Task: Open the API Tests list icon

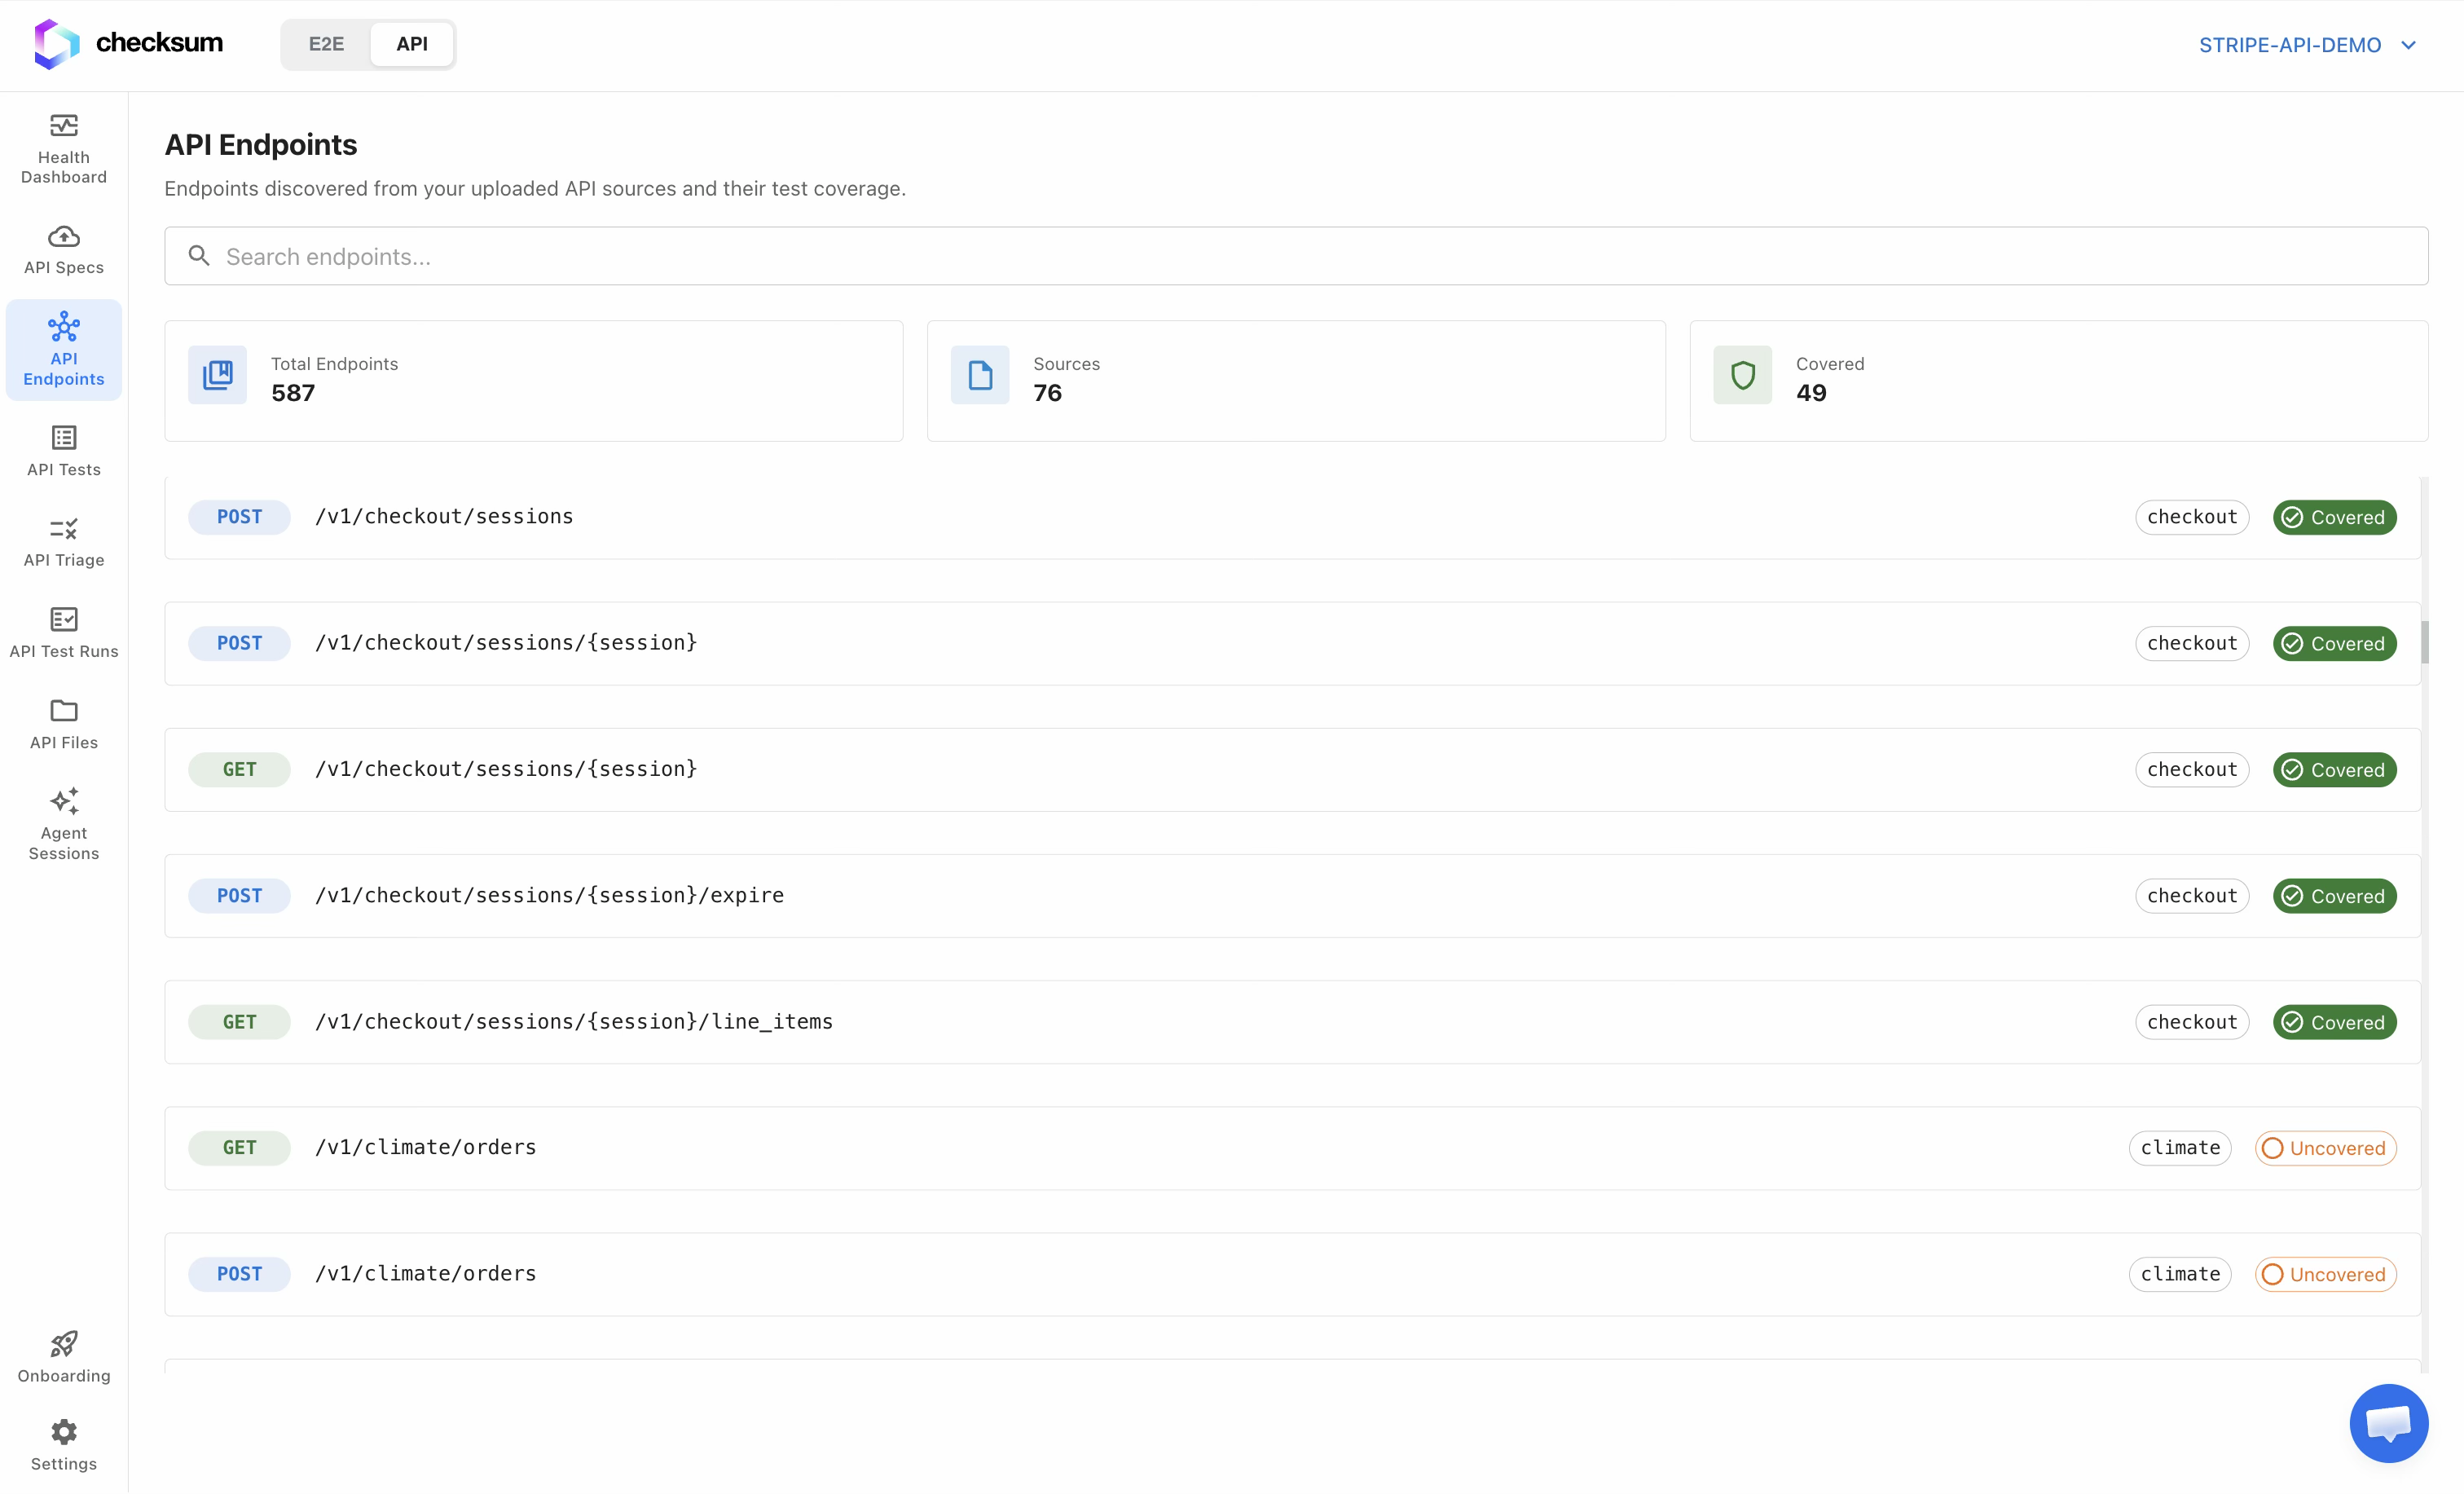Action: pyautogui.click(x=64, y=438)
